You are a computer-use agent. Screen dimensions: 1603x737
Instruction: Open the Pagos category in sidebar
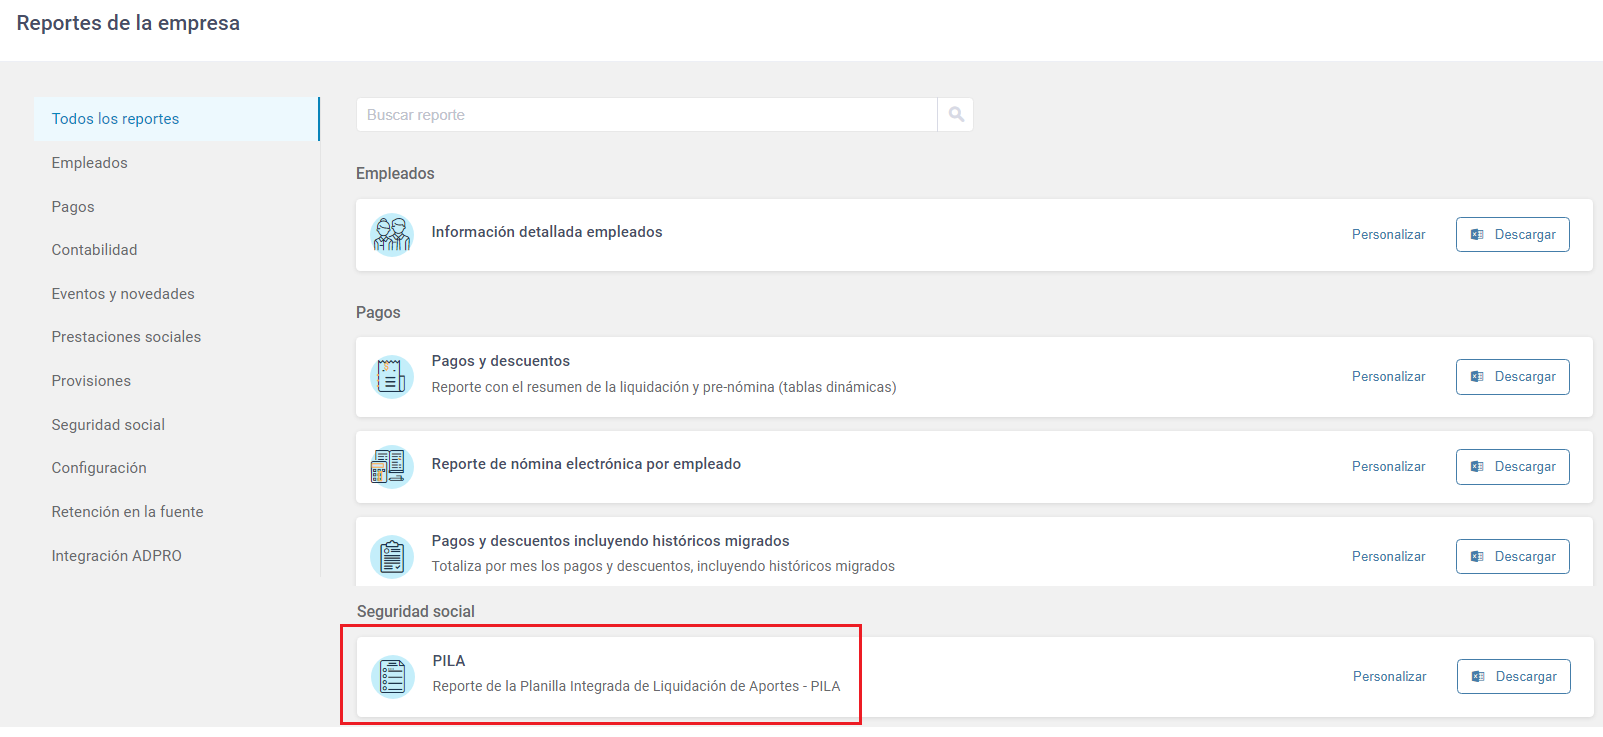tap(73, 207)
